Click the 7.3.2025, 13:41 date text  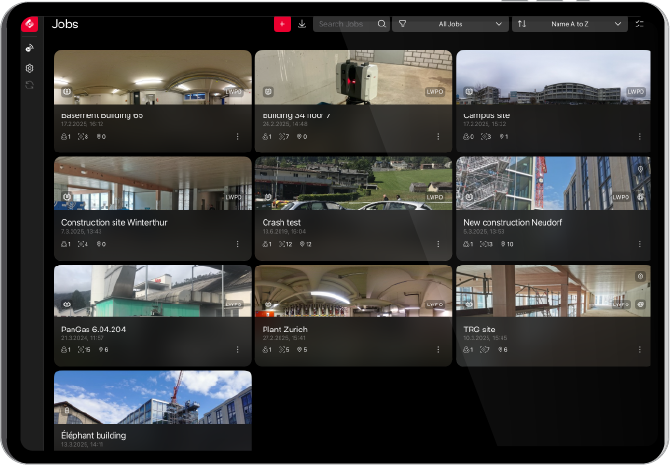(x=81, y=232)
